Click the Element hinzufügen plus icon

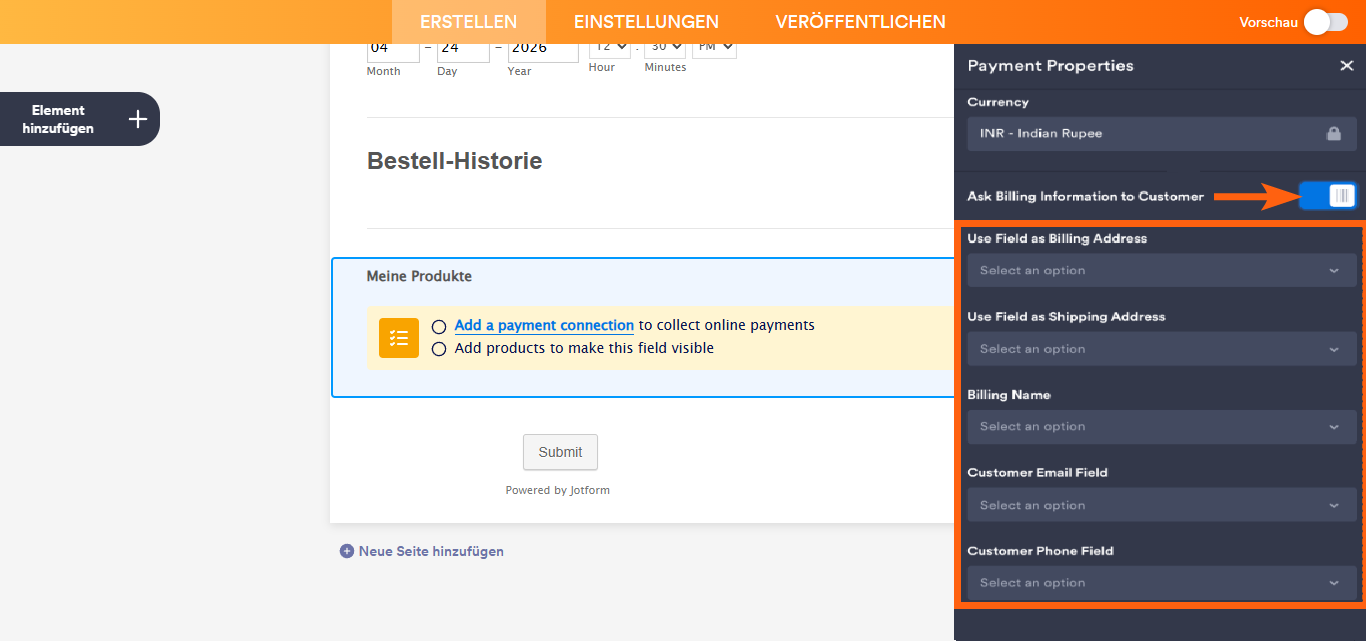pos(137,118)
